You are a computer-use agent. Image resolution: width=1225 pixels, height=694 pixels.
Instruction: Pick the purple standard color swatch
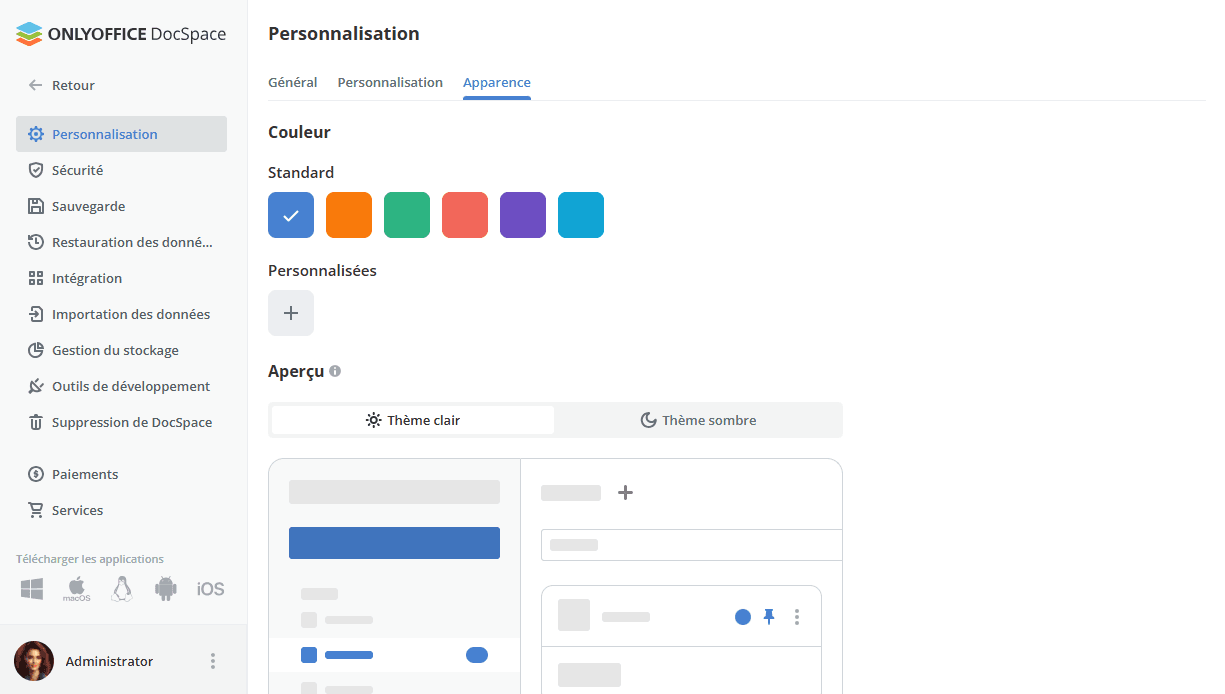[x=523, y=215]
